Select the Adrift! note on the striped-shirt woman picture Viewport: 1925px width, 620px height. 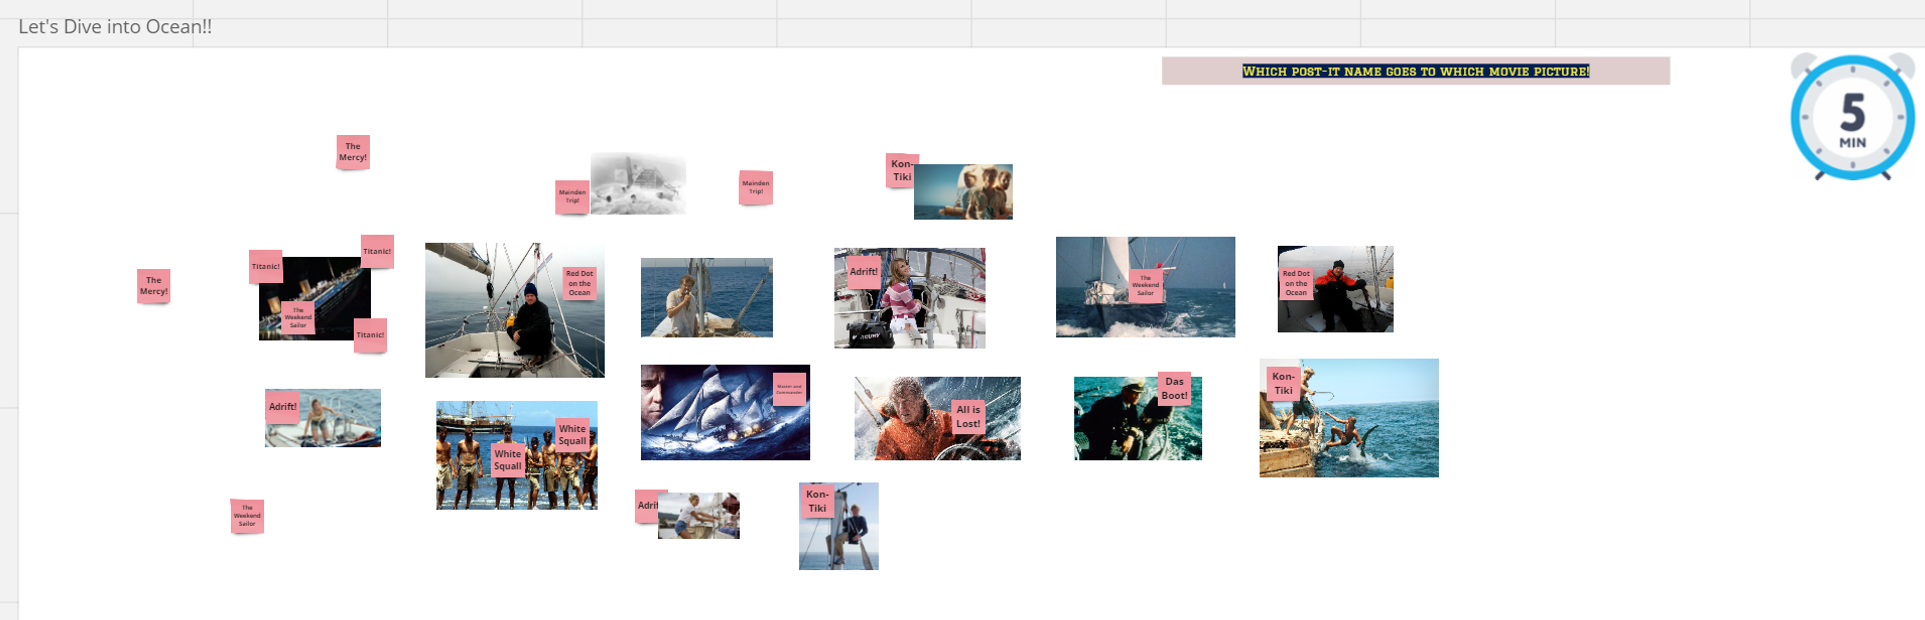[x=863, y=272]
